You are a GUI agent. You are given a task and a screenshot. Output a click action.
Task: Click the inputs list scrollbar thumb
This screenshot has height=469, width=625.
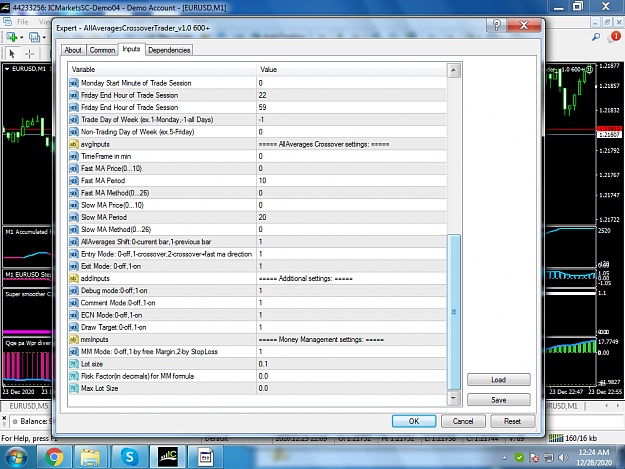point(454,312)
